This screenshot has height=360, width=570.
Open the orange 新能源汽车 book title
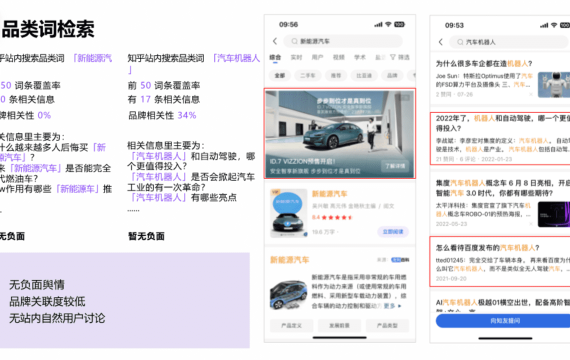(x=330, y=194)
